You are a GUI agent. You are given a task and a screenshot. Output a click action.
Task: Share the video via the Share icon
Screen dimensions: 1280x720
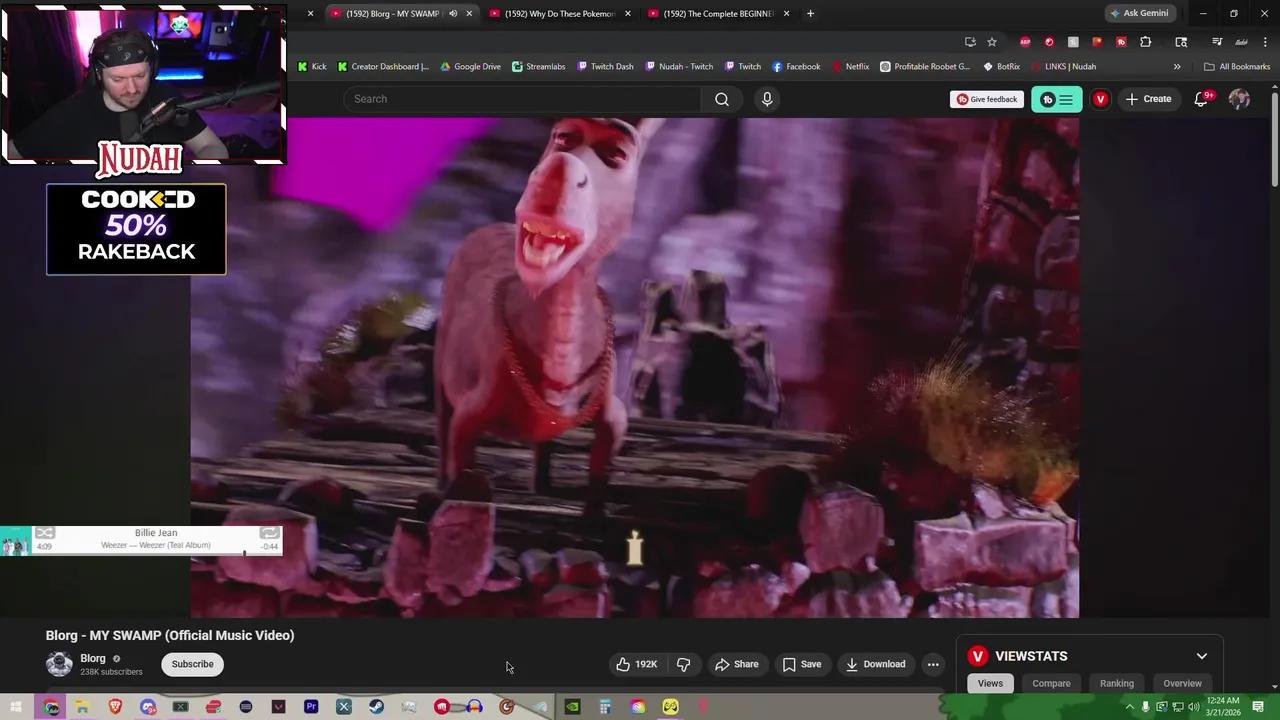point(738,664)
